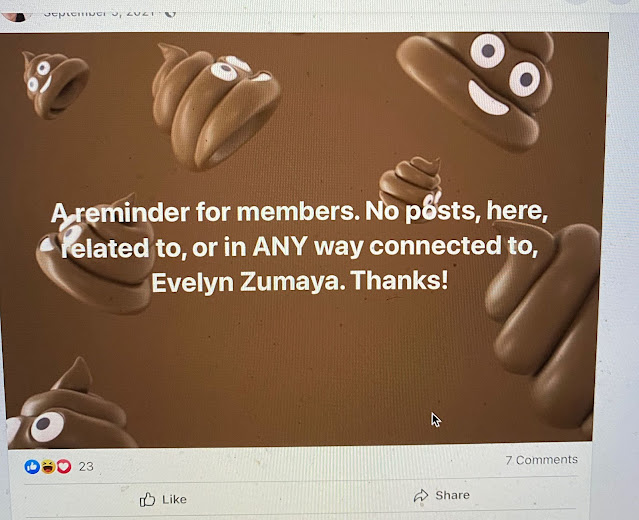Viewport: 639px width, 520px height.
Task: Click the Share button label
Action: (452, 495)
